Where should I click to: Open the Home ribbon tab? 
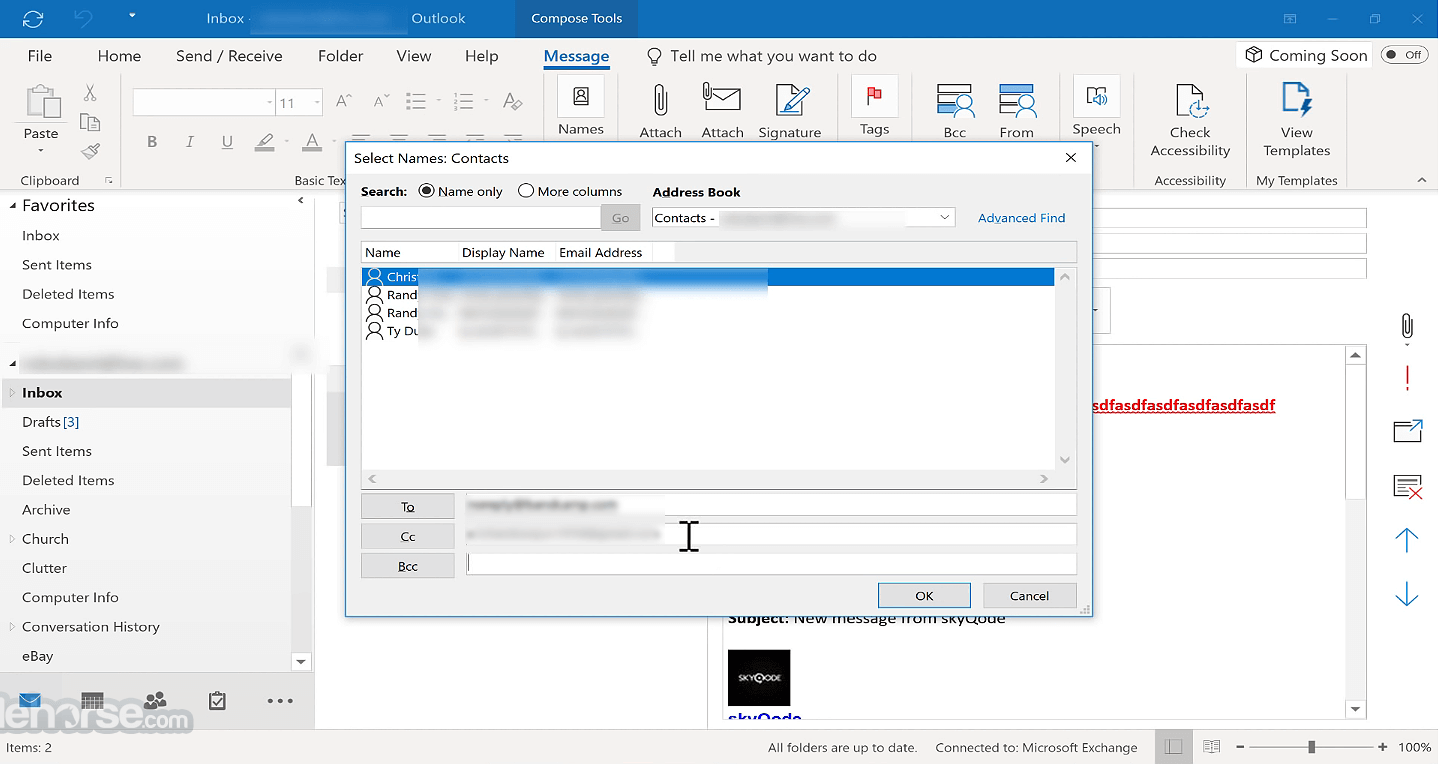click(119, 56)
